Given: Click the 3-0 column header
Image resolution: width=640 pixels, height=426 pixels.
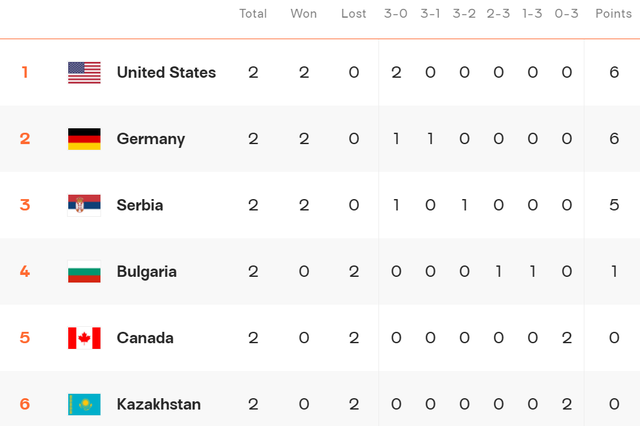Looking at the screenshot, I should (396, 14).
